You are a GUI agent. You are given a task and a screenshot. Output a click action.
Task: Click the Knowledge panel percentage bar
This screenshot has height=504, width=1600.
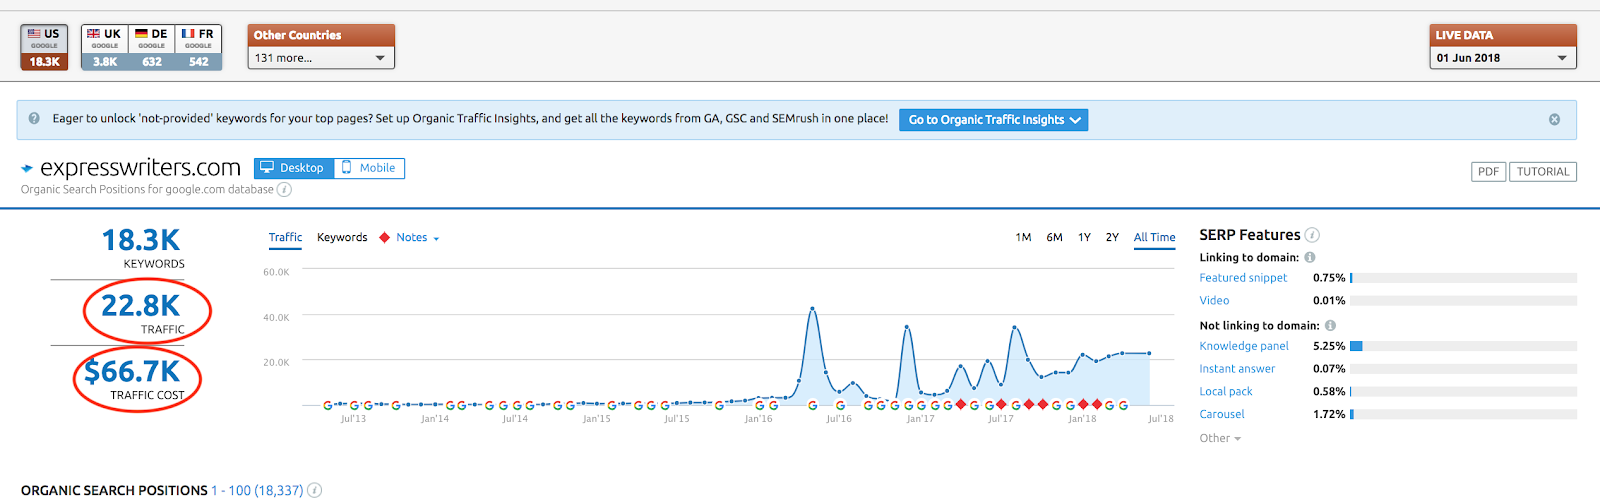coord(1463,346)
